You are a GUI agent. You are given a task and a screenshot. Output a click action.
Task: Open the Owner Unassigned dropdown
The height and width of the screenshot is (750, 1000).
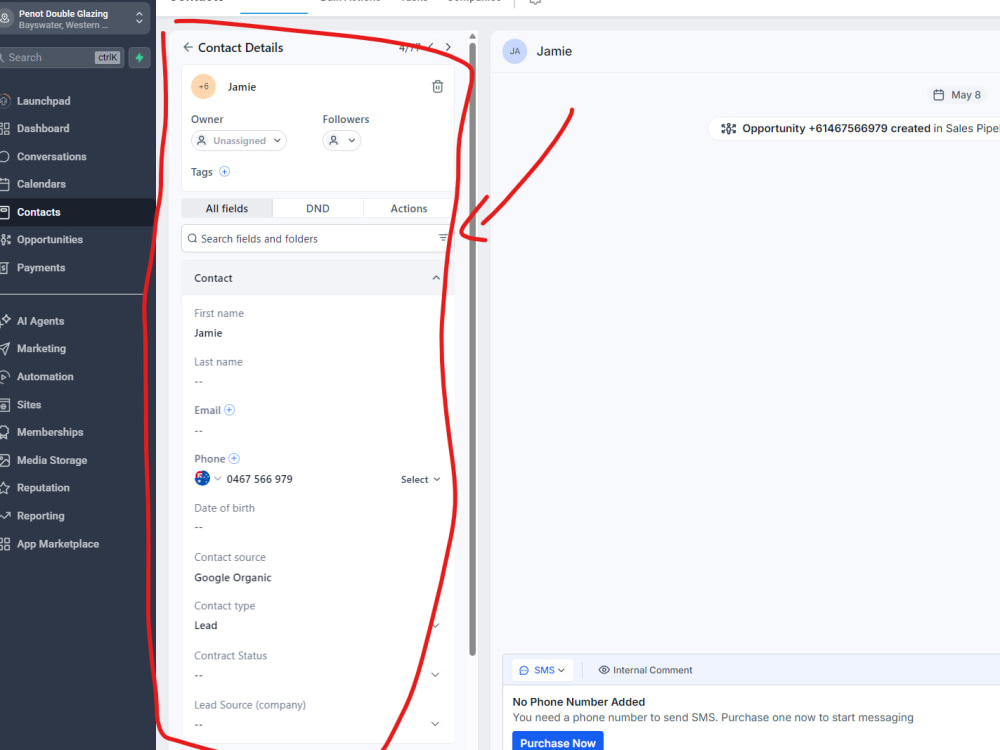[239, 140]
